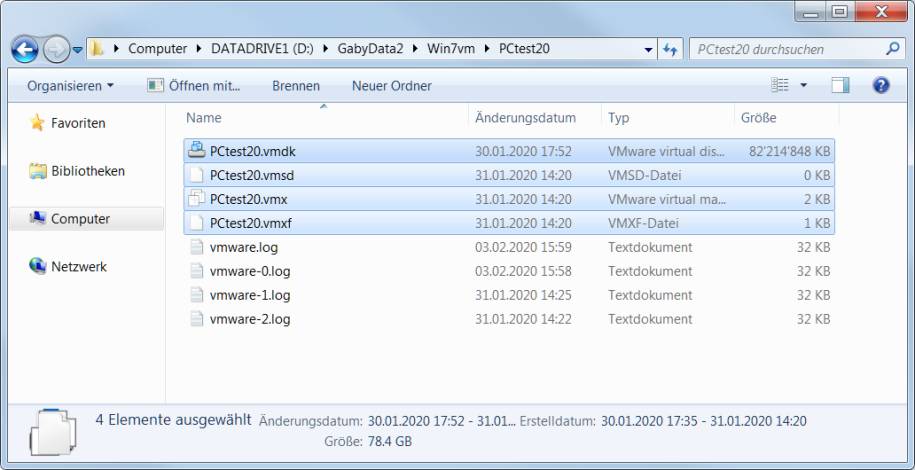Image resolution: width=915 pixels, height=470 pixels.
Task: Select Computer in the address breadcrumb
Action: tap(158, 49)
